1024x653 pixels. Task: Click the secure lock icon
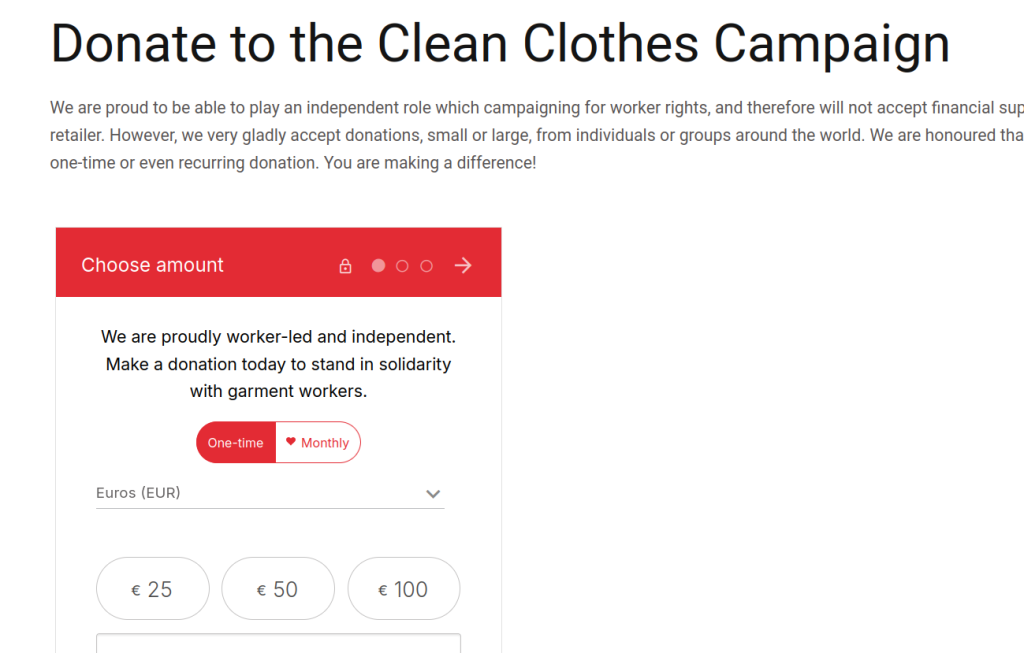(345, 266)
